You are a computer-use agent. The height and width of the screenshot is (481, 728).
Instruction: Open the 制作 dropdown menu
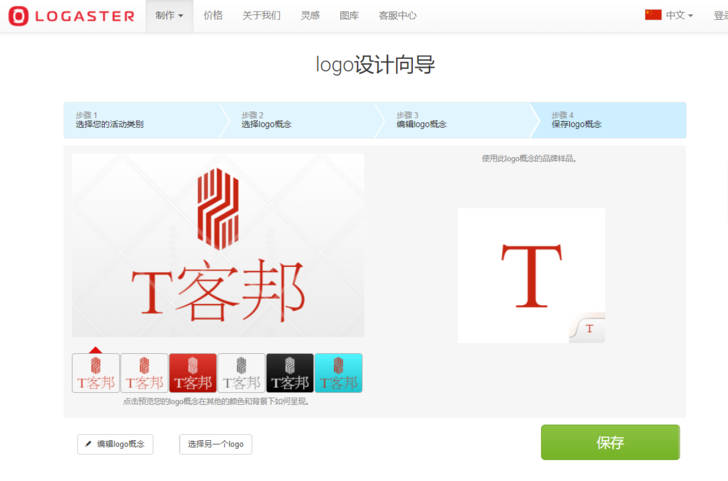point(169,16)
